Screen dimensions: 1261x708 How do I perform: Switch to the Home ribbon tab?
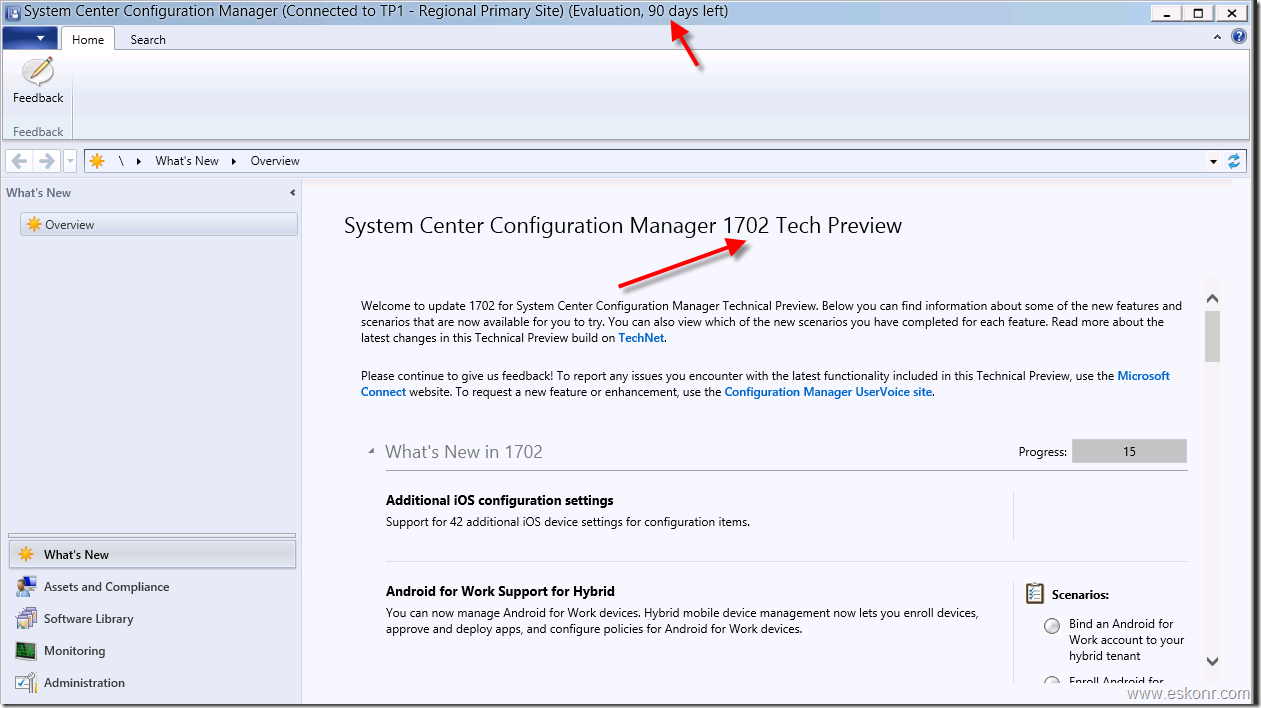[x=88, y=39]
